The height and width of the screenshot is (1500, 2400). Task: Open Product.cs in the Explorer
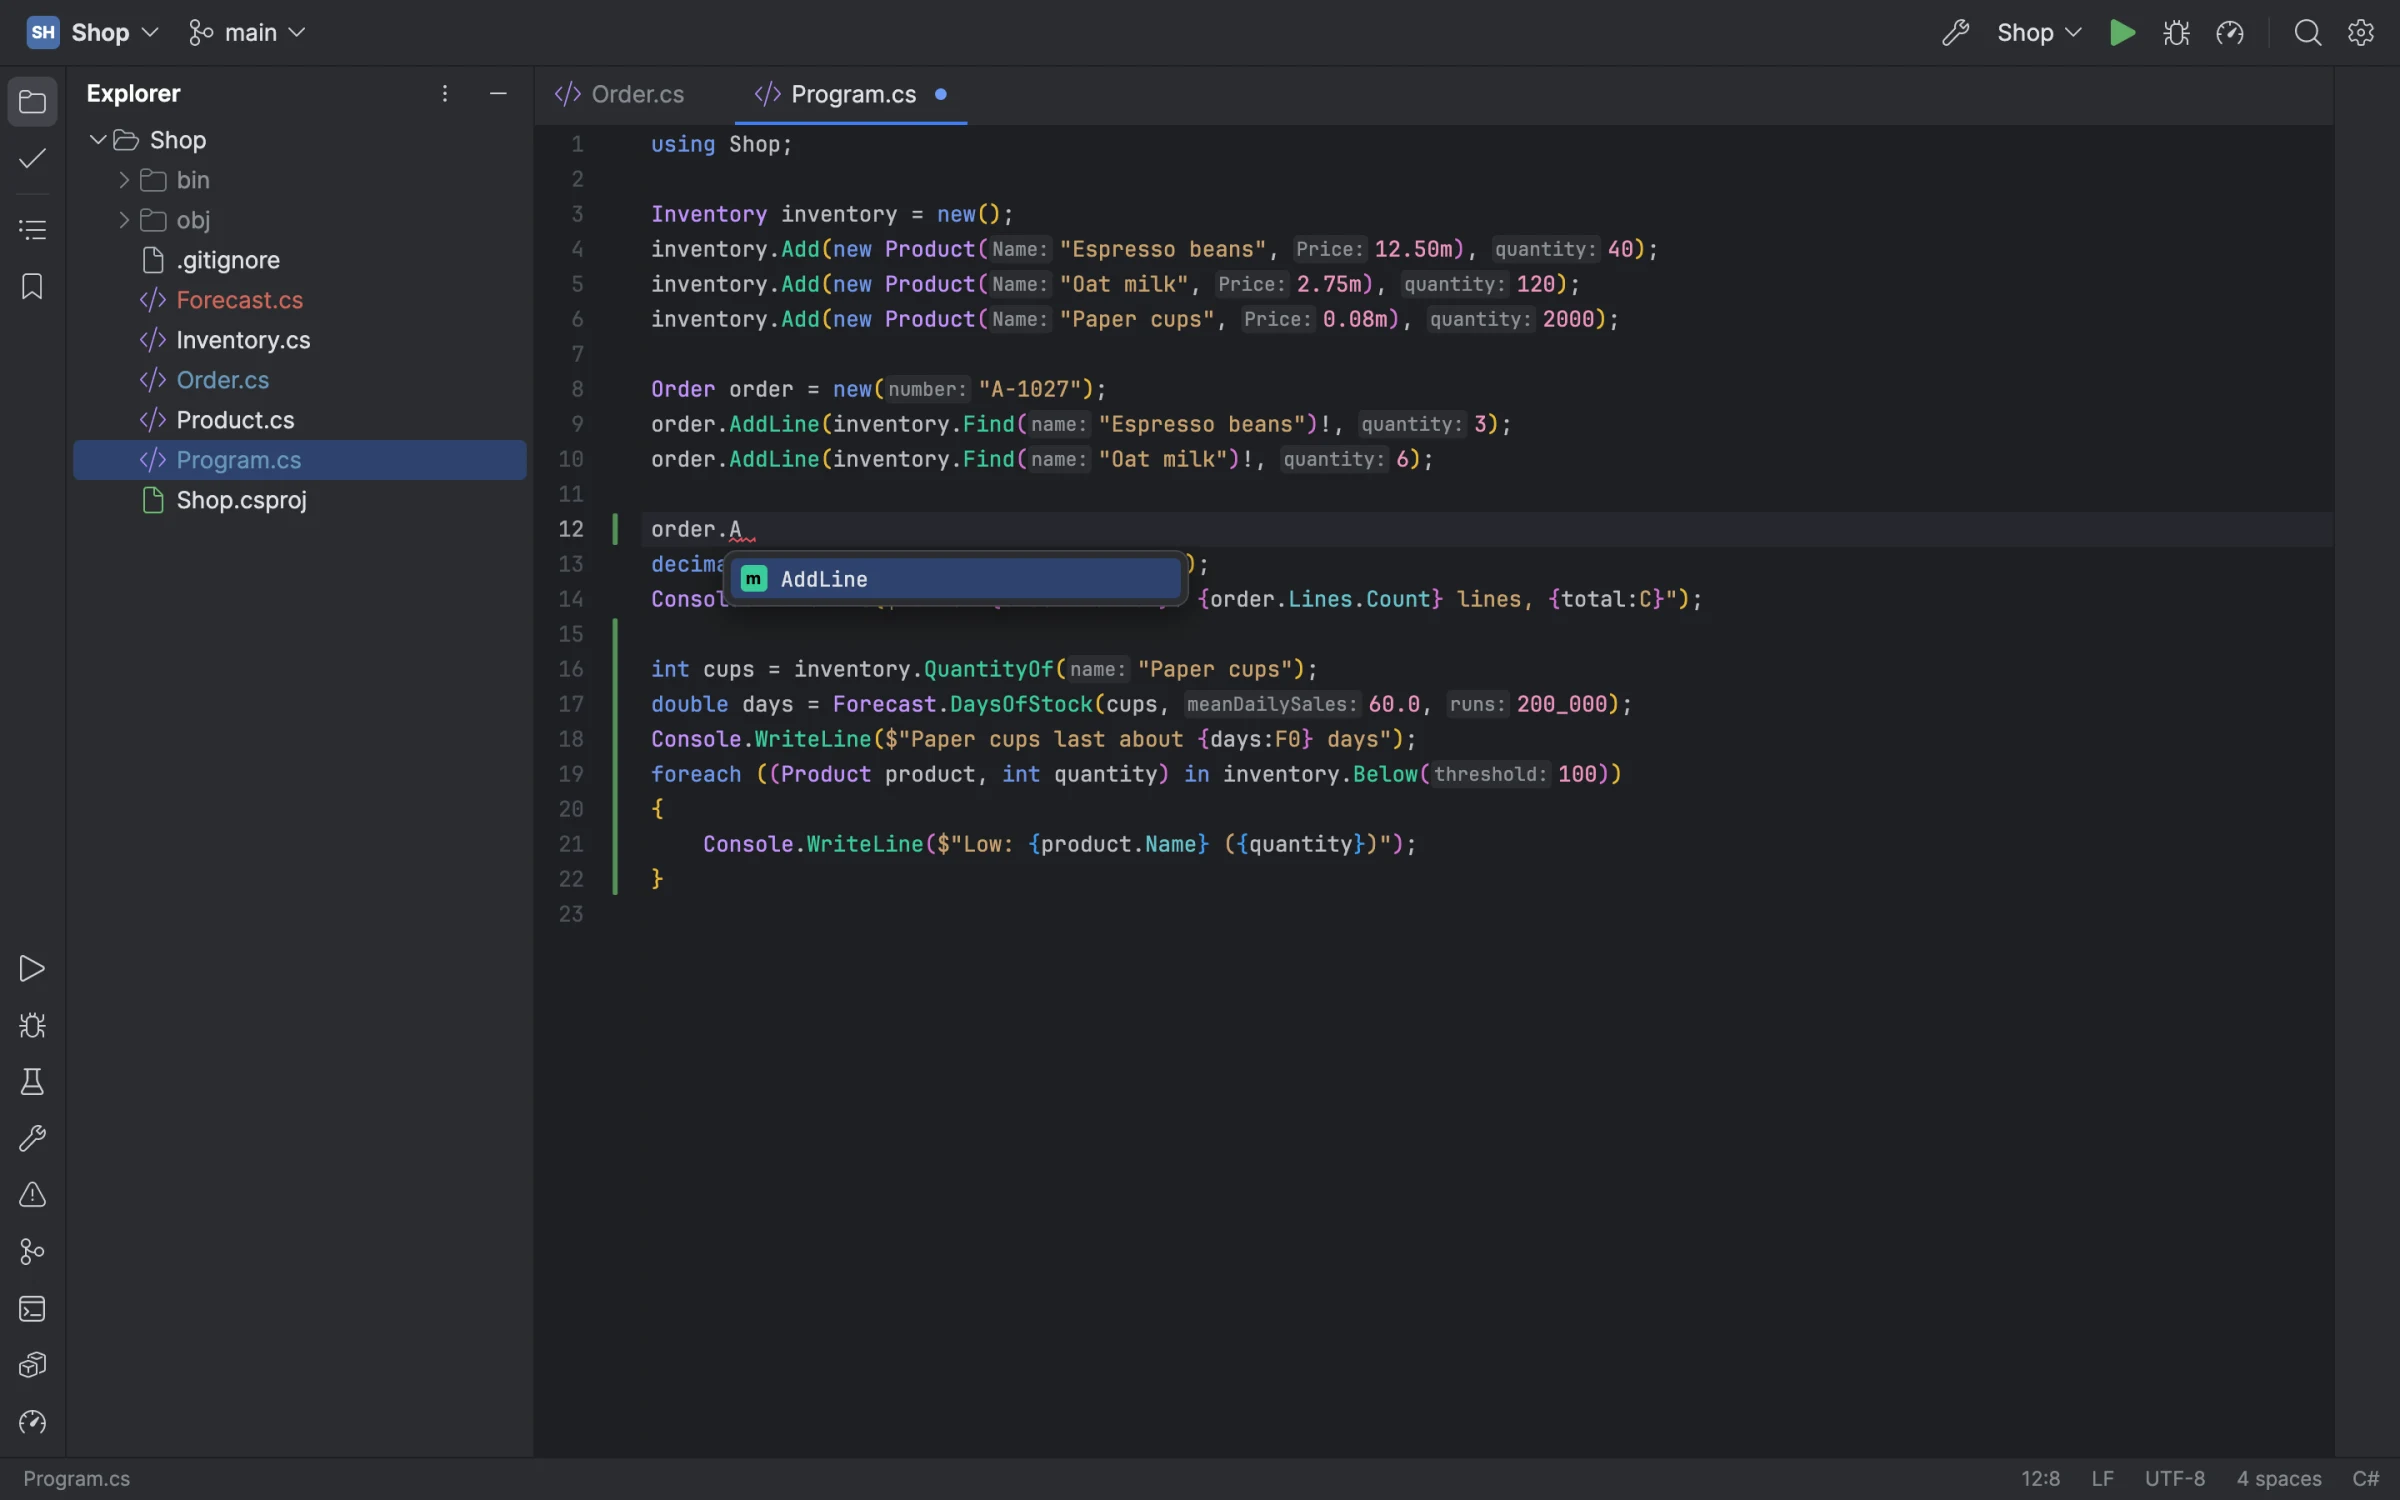(x=300, y=420)
